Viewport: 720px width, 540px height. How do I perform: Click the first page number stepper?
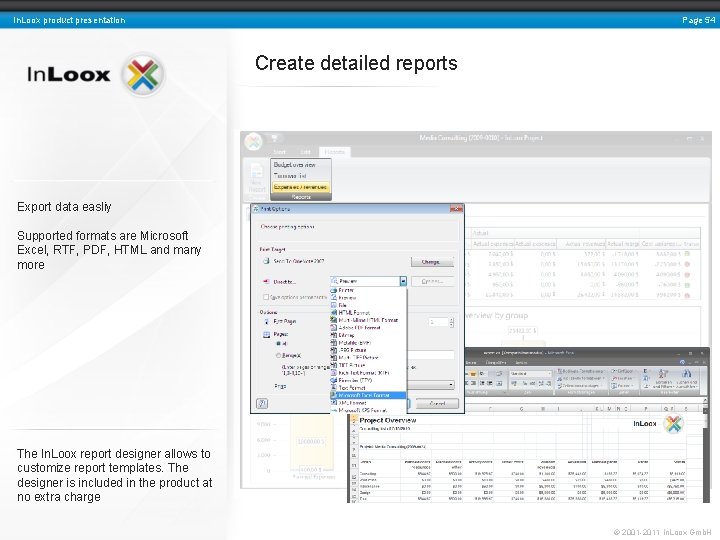pos(451,322)
